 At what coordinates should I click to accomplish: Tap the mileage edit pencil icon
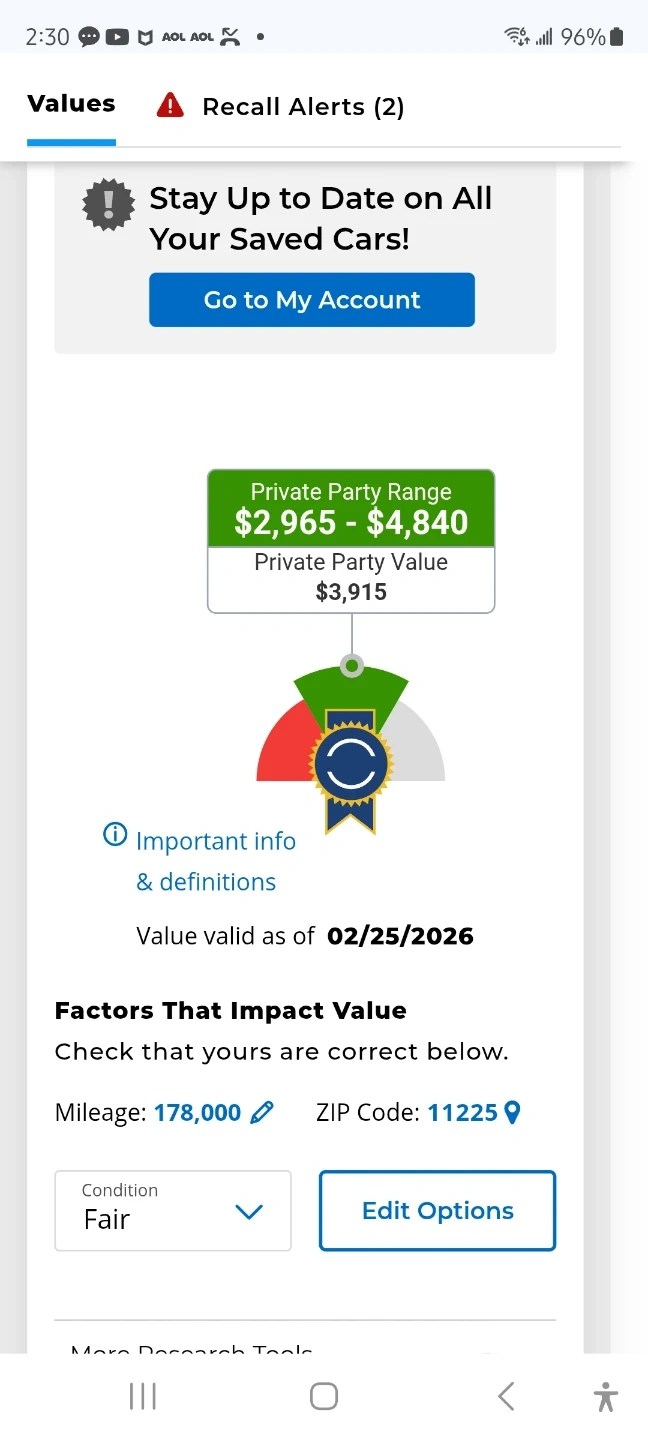pos(262,1112)
